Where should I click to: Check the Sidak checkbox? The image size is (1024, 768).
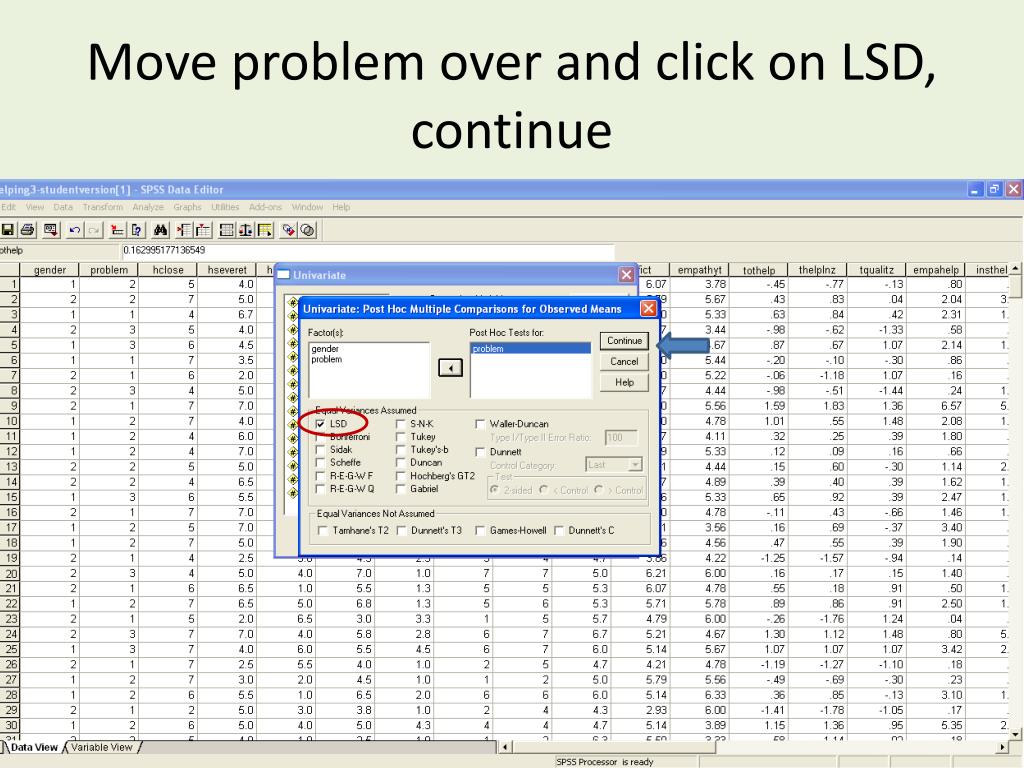[x=321, y=450]
